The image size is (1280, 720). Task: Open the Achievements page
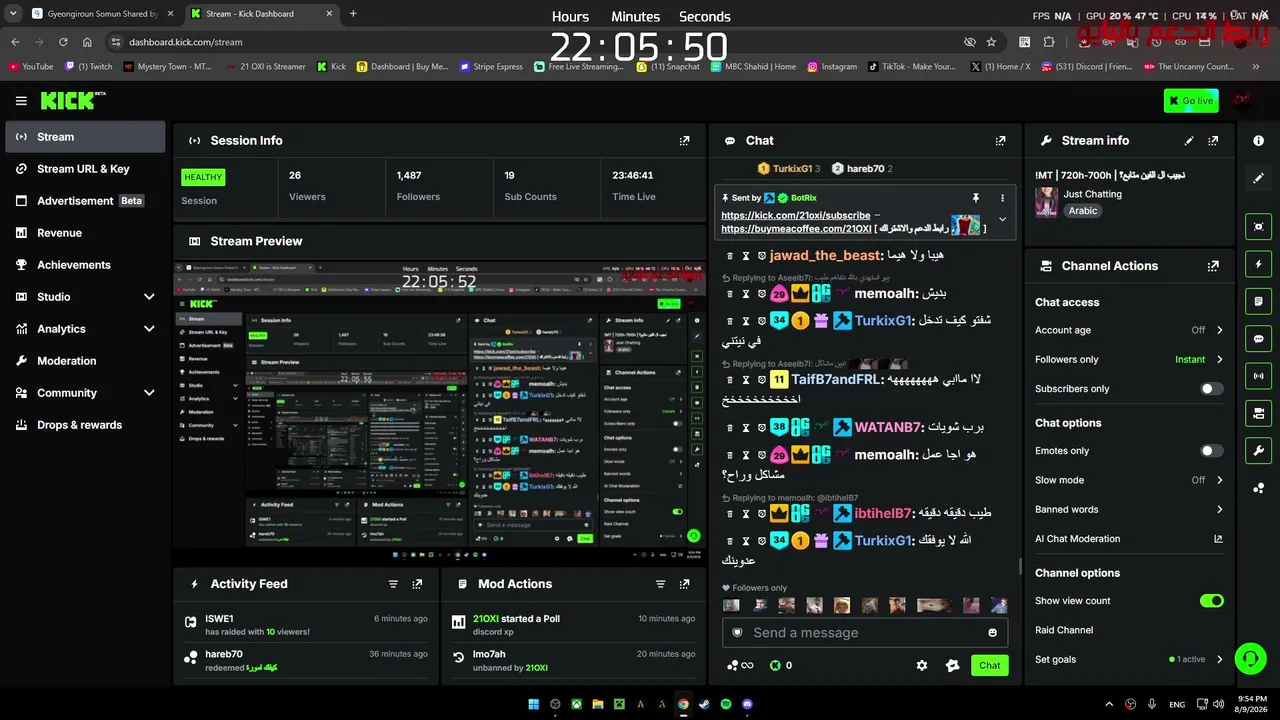[85, 265]
